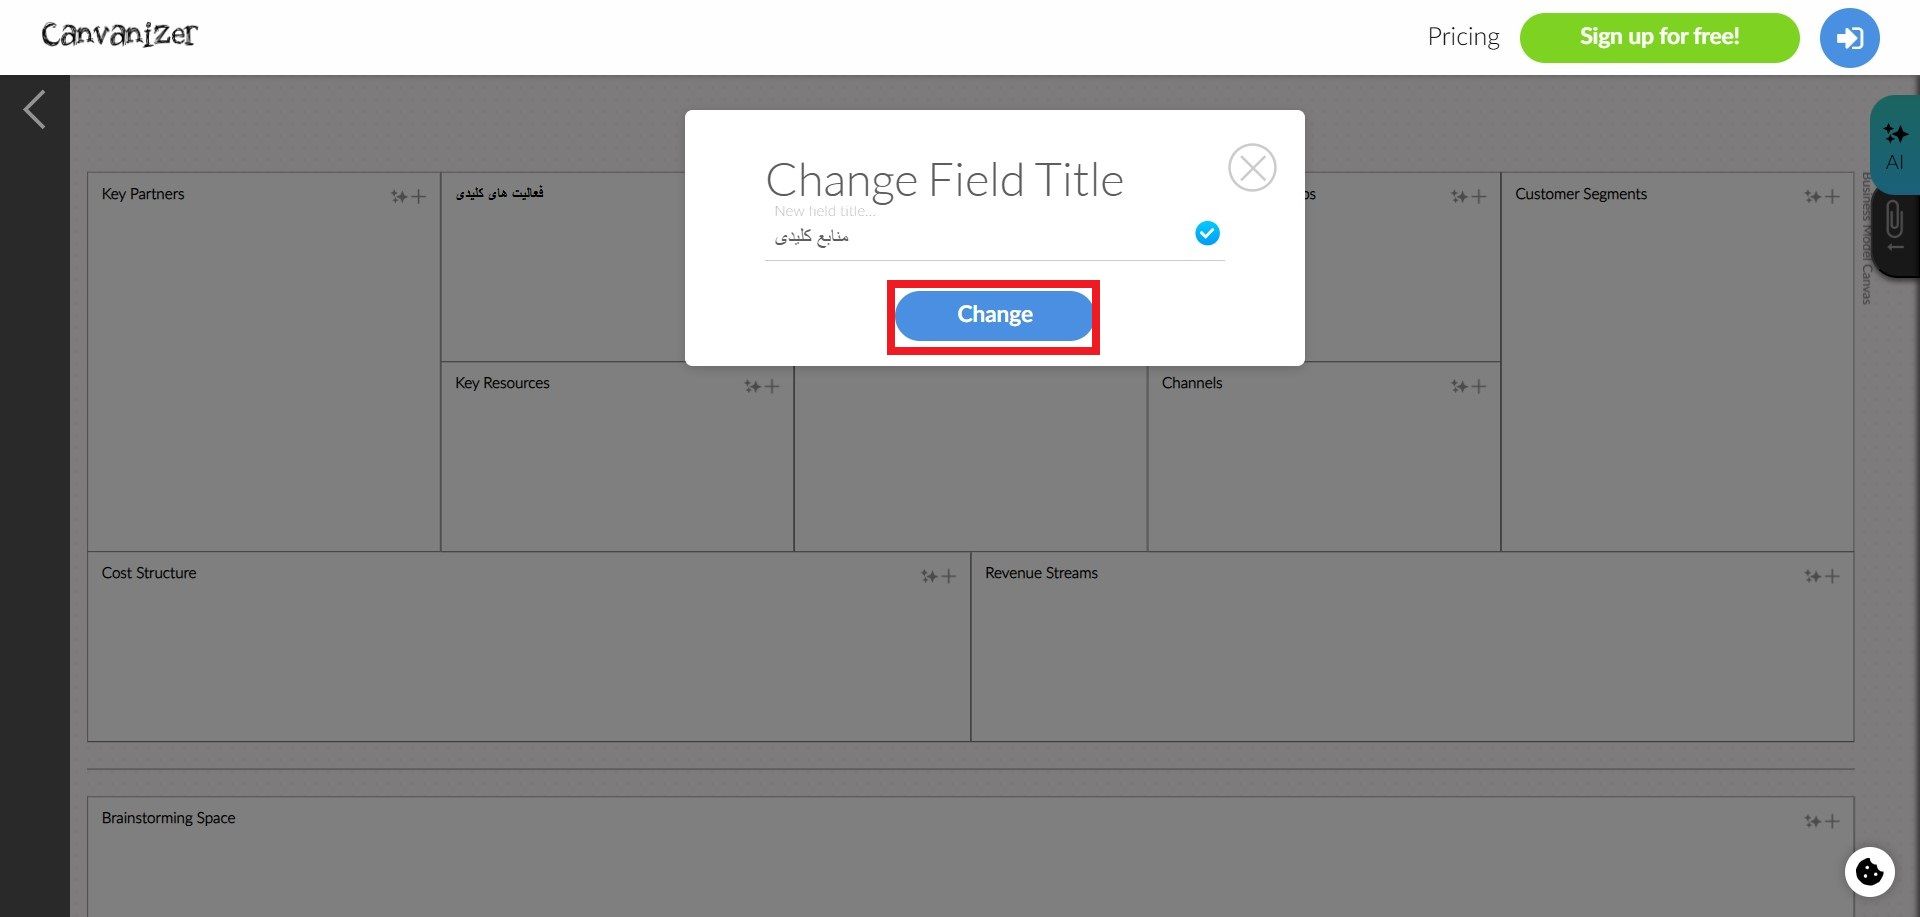Open the Pricing page
1920x917 pixels.
click(1463, 37)
